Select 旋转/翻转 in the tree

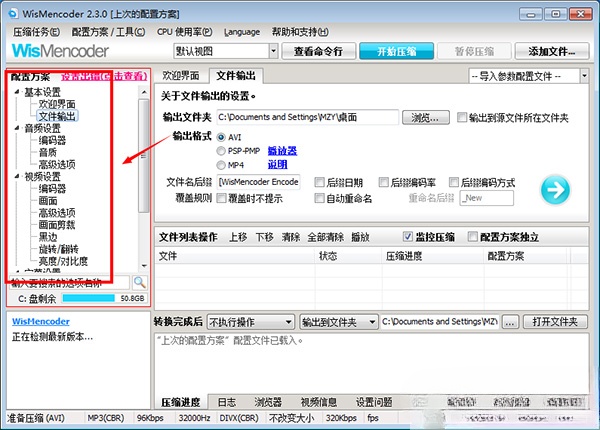pos(58,249)
